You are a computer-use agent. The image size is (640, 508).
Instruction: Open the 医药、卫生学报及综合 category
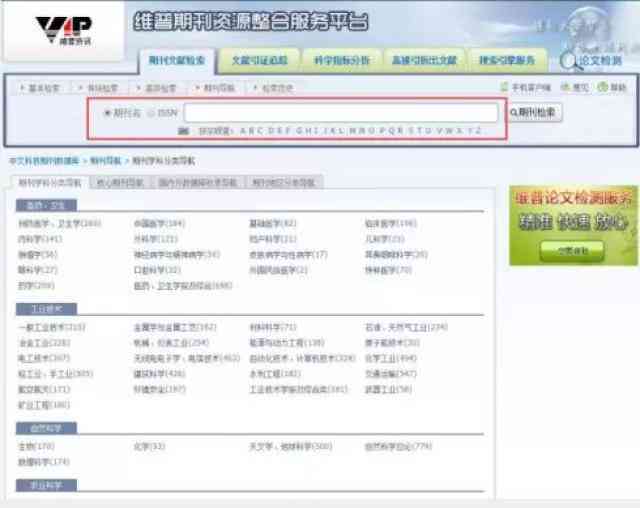click(183, 286)
